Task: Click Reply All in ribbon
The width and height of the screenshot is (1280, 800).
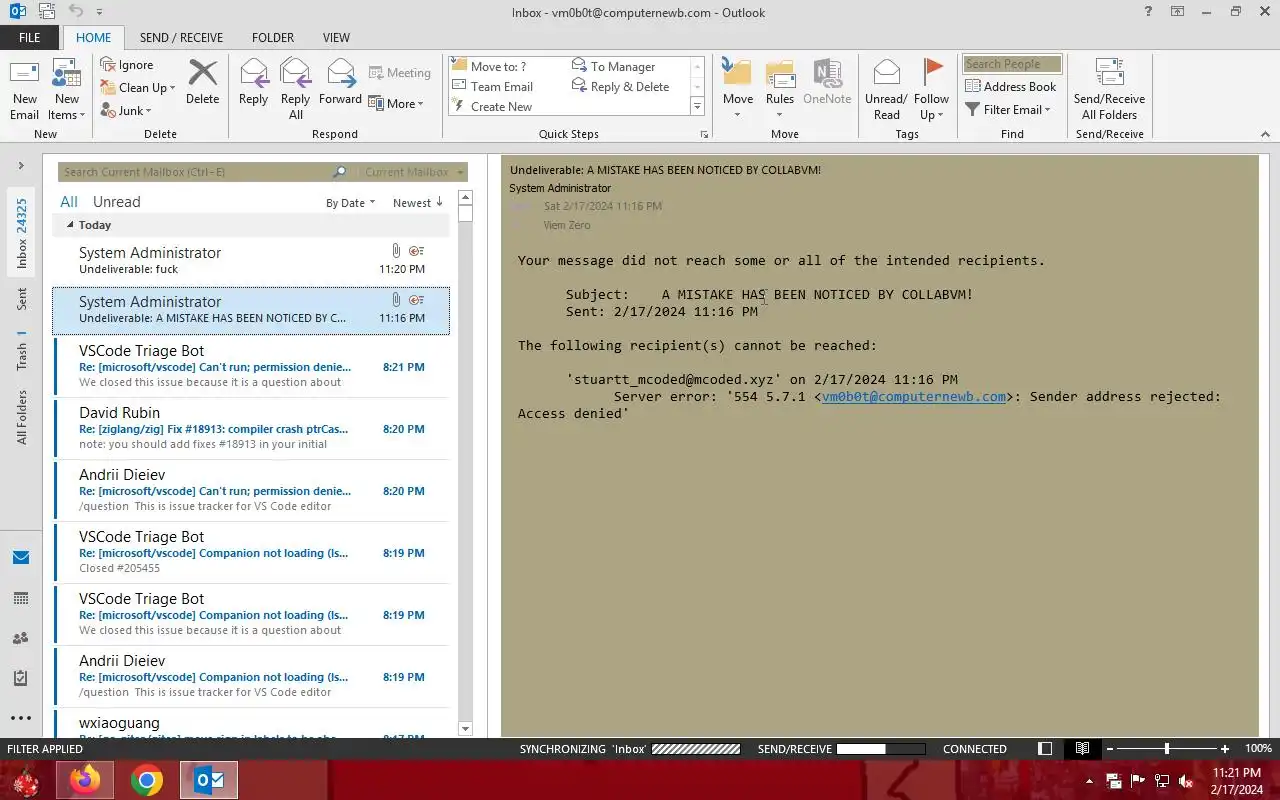Action: click(x=295, y=90)
